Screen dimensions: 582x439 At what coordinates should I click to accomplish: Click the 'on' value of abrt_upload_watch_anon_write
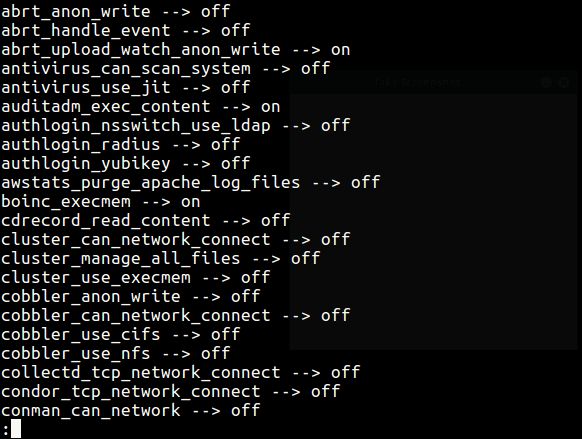(340, 50)
